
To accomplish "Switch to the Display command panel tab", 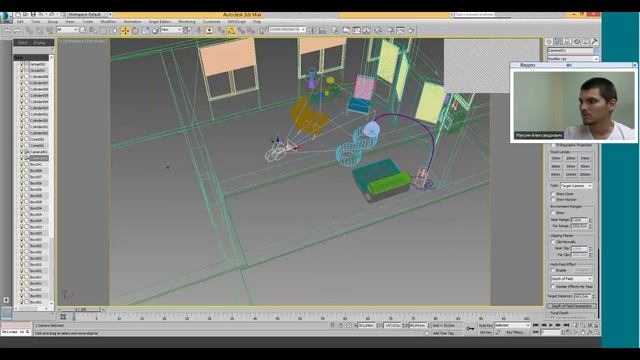I will tap(585, 42).
